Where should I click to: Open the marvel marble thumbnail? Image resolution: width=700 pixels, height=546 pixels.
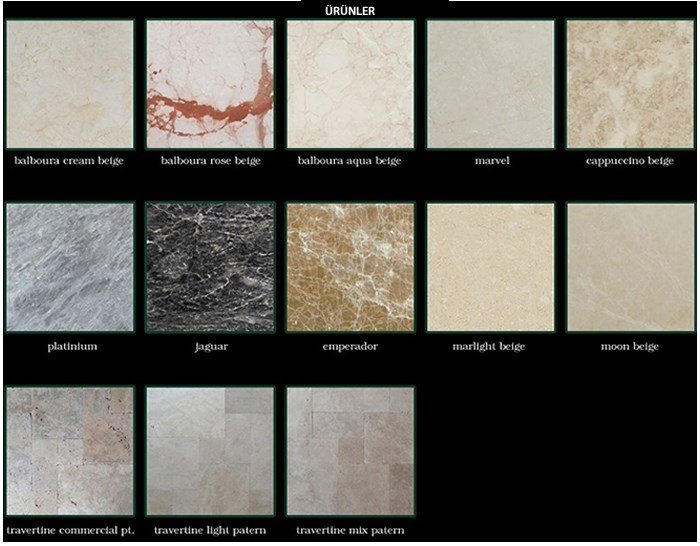coord(491,84)
